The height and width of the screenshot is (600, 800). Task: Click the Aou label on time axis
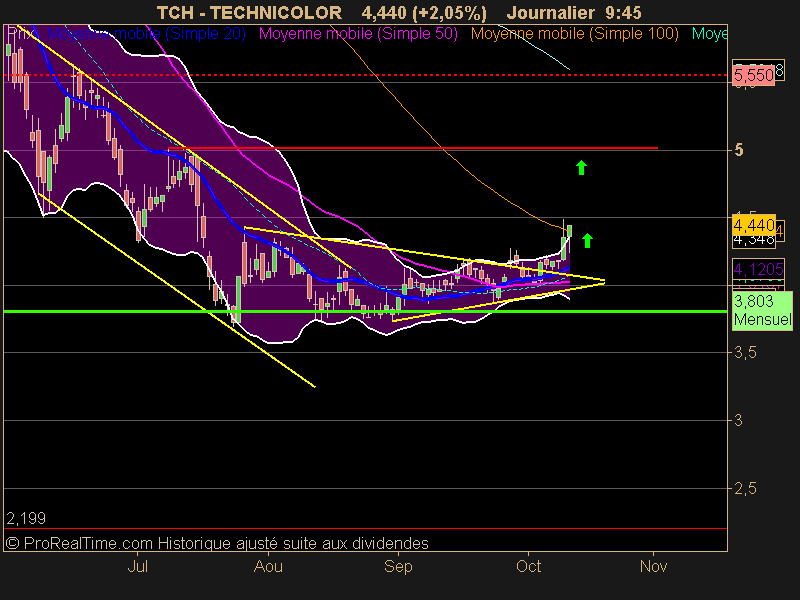pyautogui.click(x=268, y=566)
